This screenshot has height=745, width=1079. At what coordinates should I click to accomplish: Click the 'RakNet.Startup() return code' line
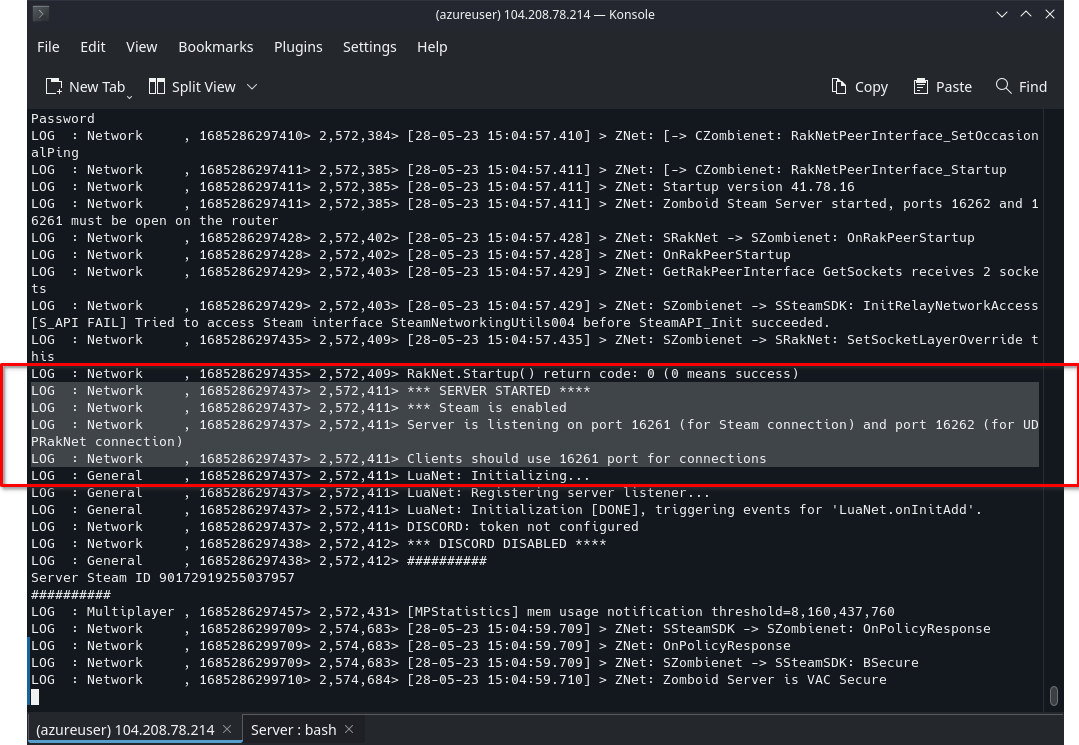pos(415,374)
